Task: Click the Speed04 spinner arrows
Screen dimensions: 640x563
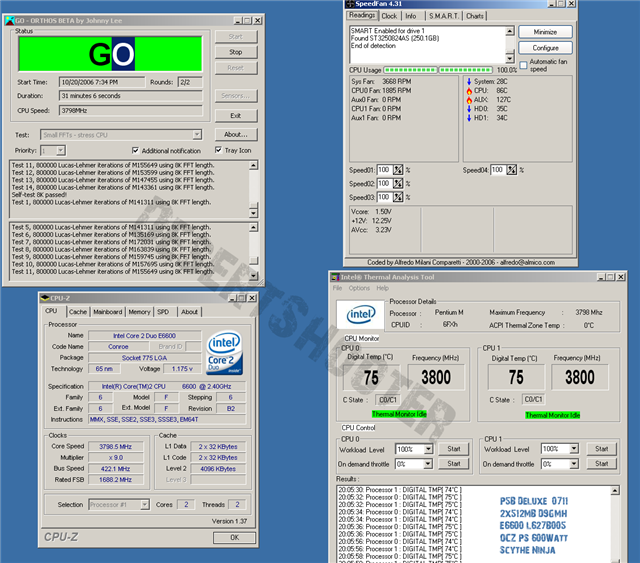Action: coord(511,170)
